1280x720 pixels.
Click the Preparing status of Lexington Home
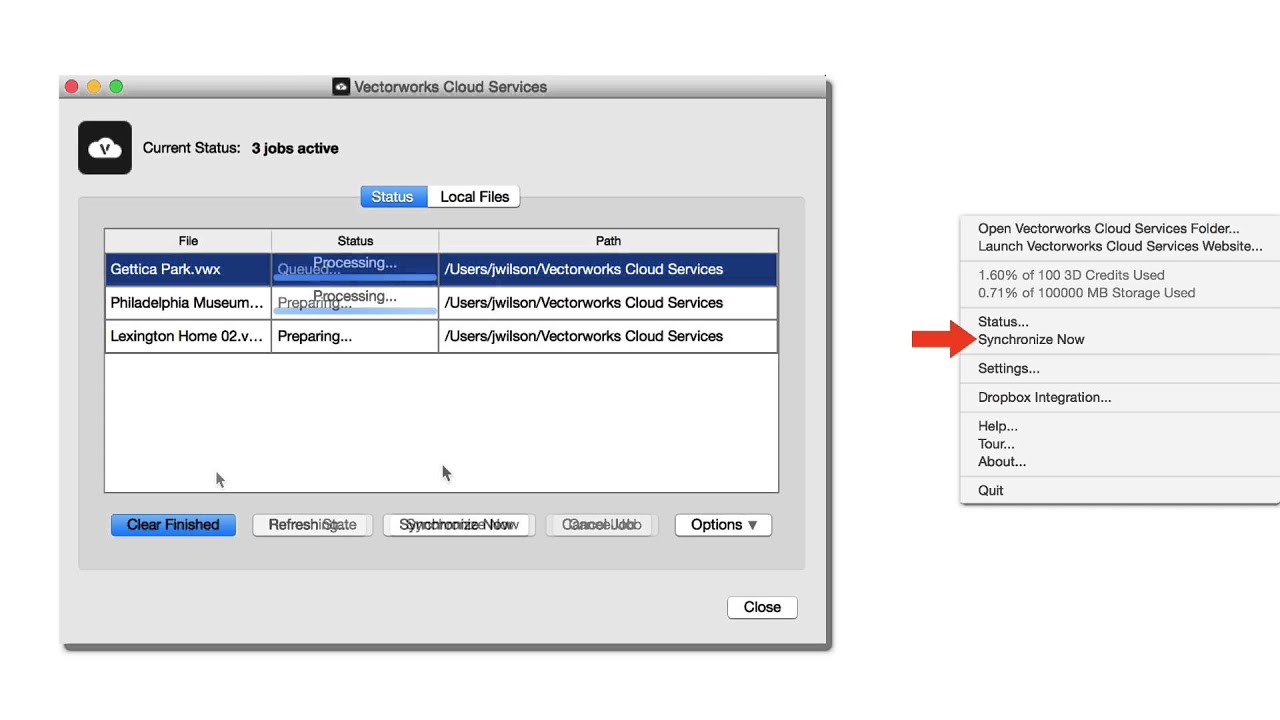pos(315,336)
